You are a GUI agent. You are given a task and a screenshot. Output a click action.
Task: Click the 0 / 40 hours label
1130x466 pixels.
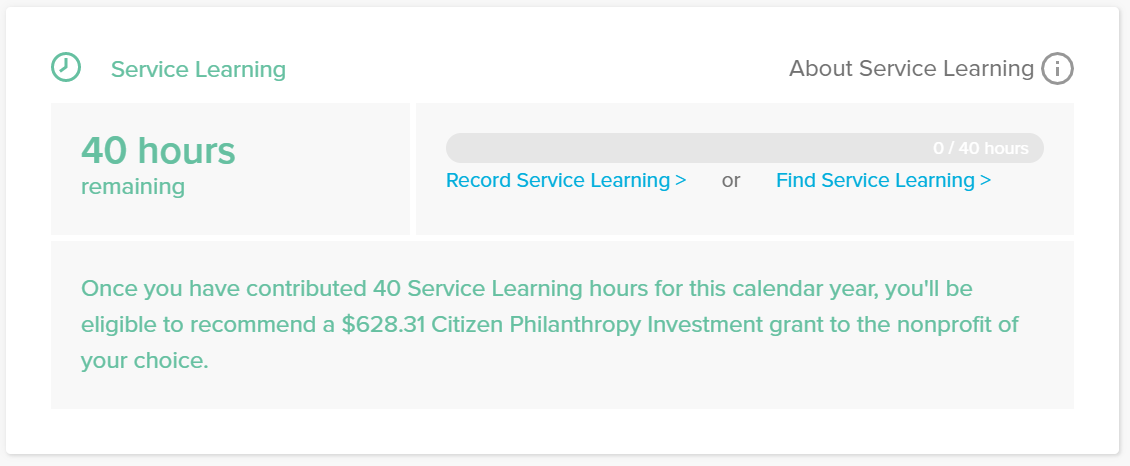tap(980, 148)
